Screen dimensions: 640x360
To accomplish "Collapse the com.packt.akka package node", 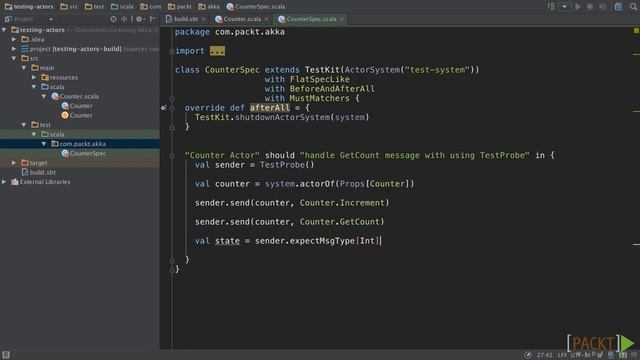I will (x=44, y=144).
